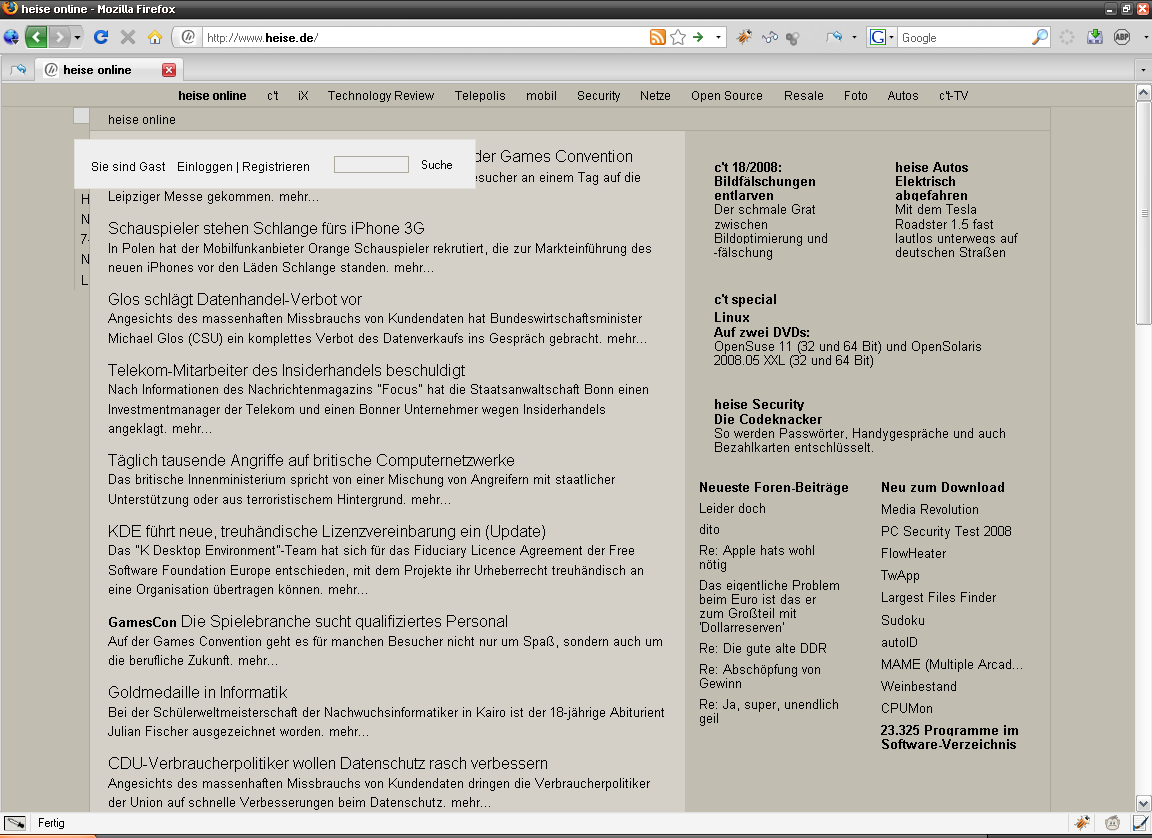Click the Registrieren link

(276, 167)
